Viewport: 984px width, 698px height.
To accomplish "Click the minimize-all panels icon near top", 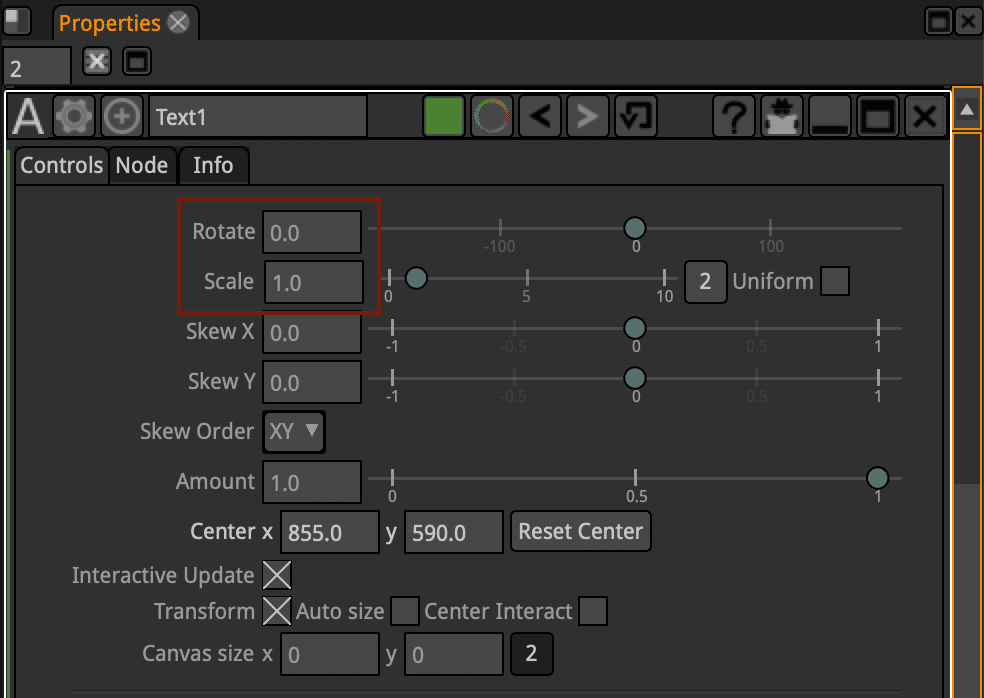I will [137, 61].
